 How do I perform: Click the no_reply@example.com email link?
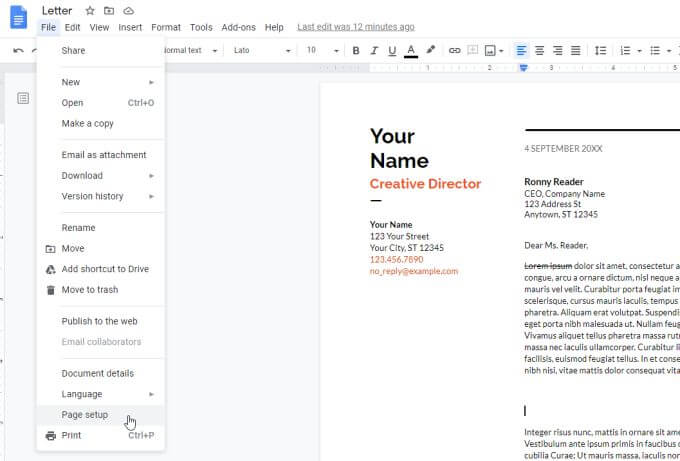(x=413, y=271)
